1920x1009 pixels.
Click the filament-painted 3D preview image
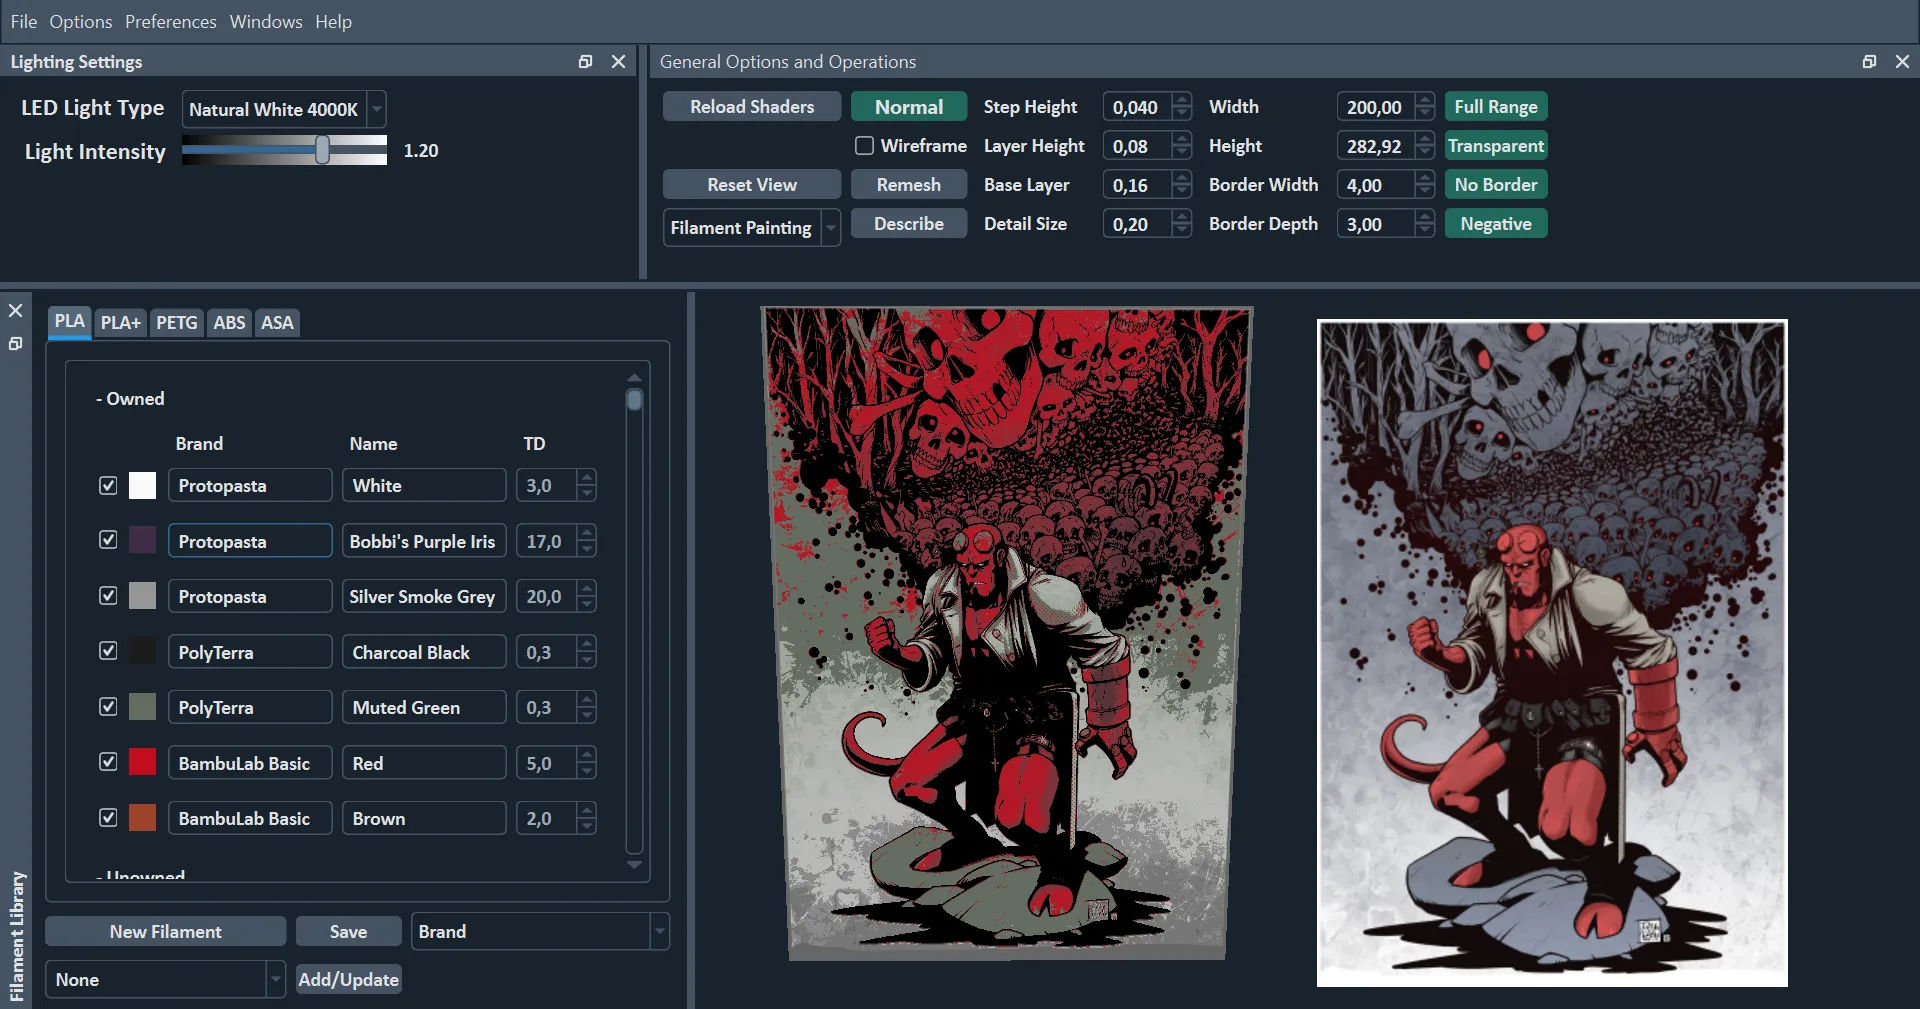tap(1007, 634)
